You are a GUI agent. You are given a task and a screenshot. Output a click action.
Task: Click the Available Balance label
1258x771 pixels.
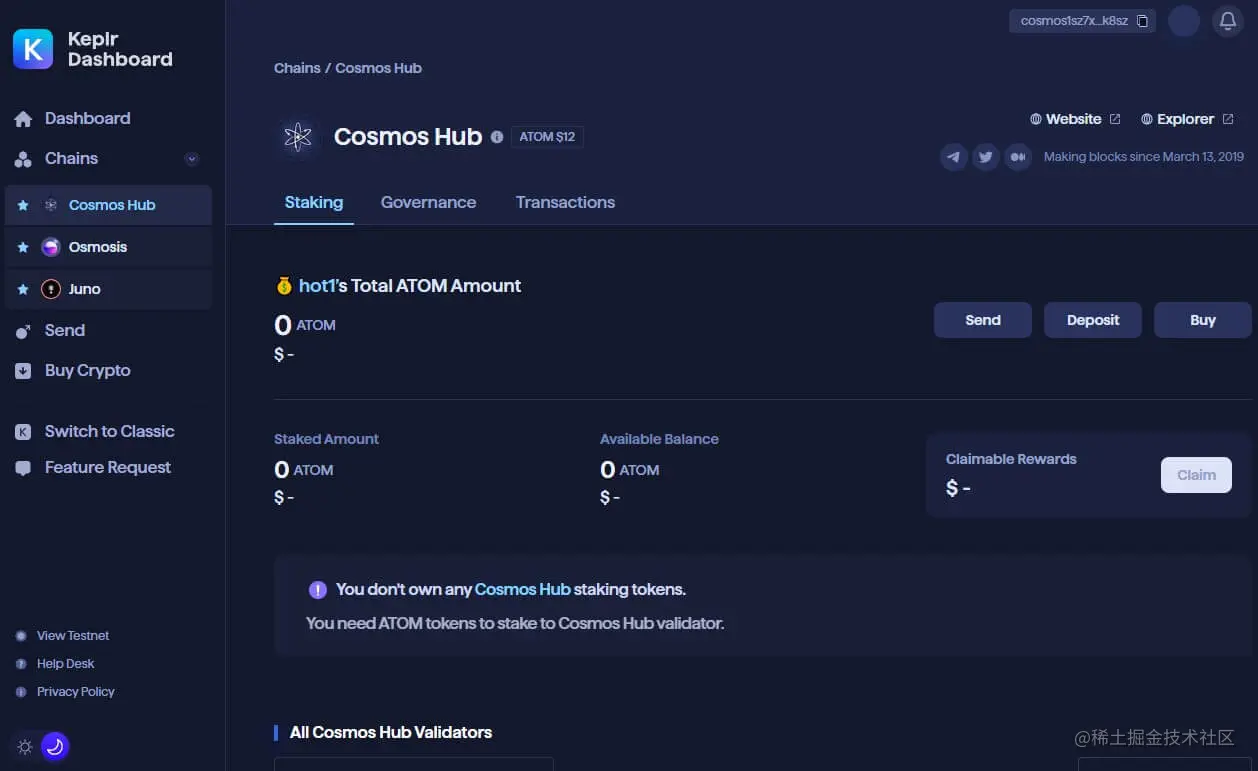click(659, 439)
